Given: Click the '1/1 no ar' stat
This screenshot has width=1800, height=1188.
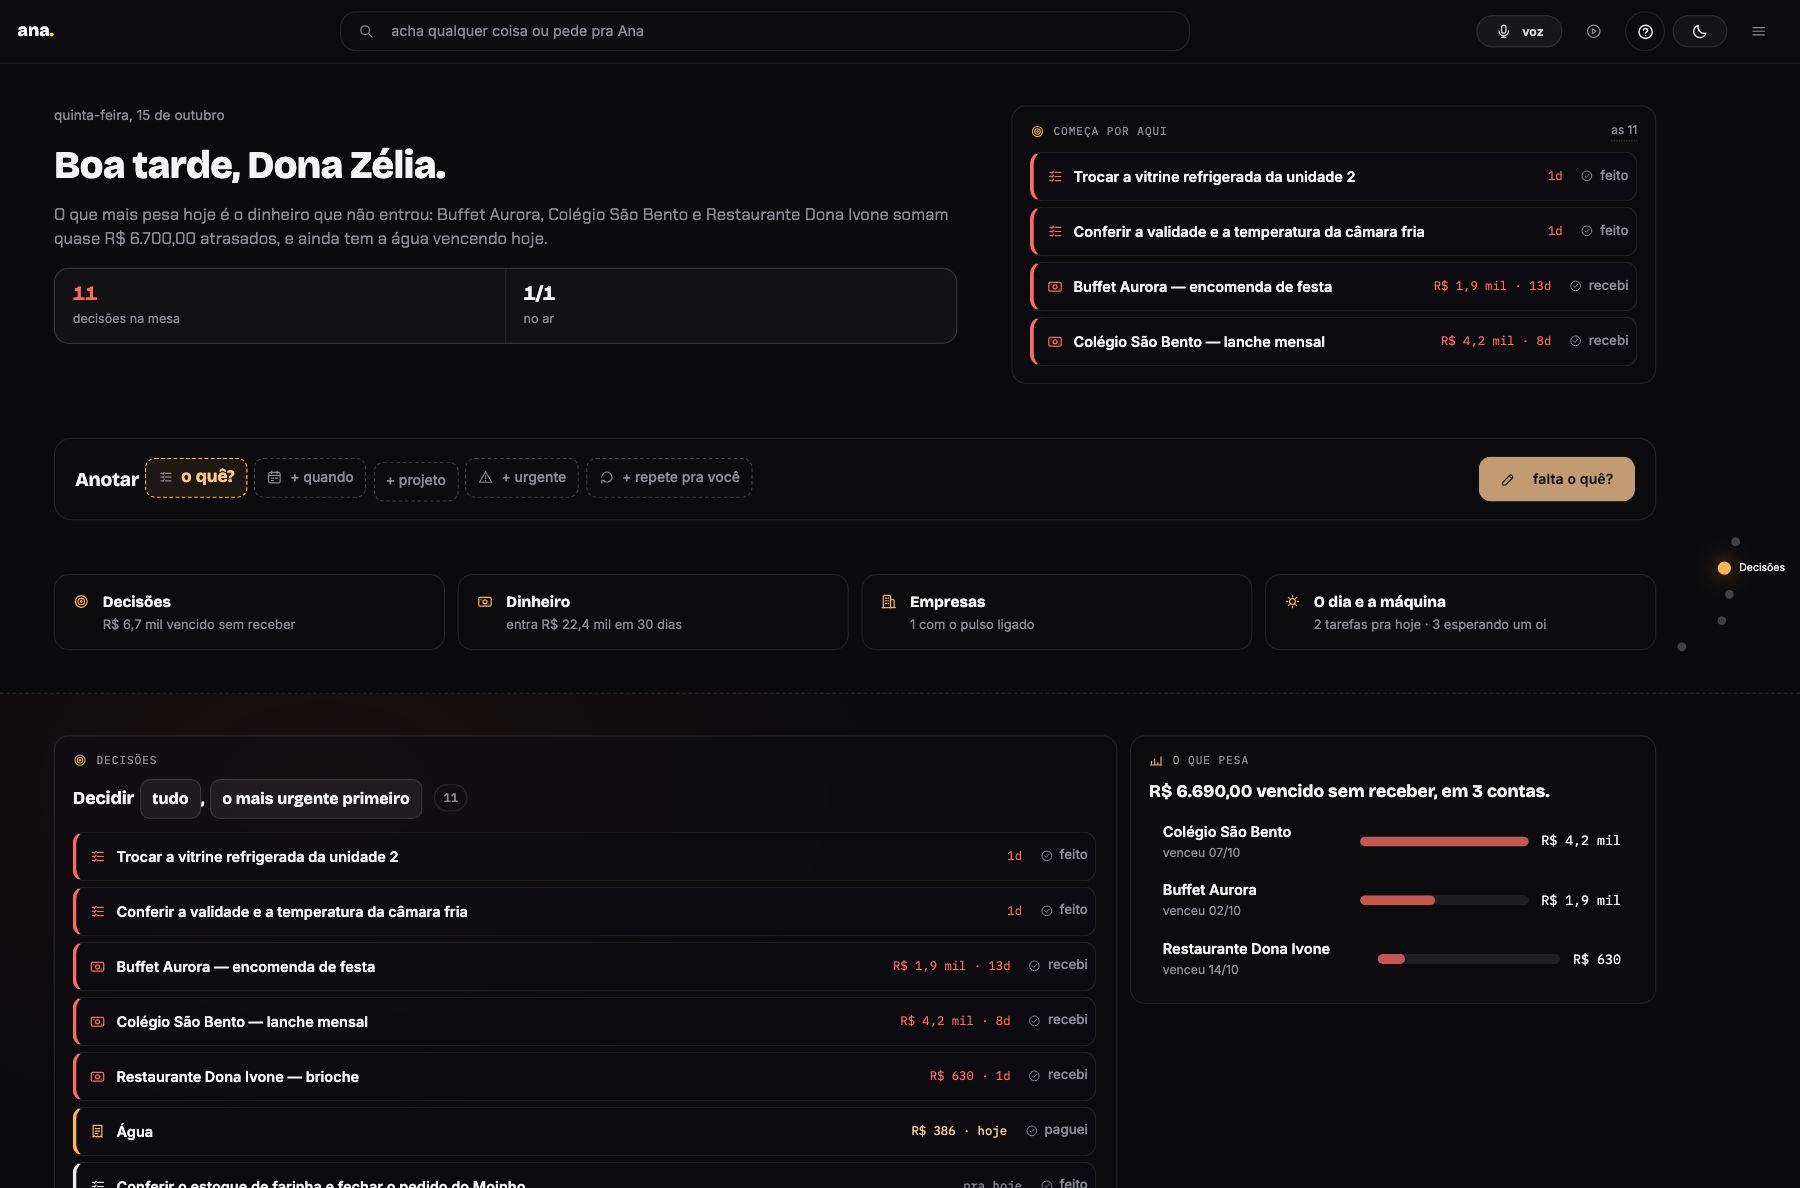Looking at the screenshot, I should point(731,305).
